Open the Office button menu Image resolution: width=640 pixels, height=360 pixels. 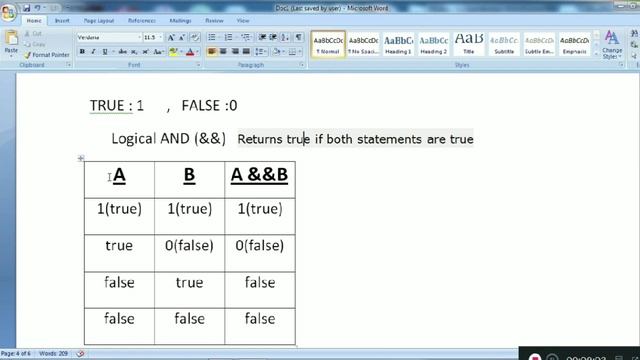8,11
